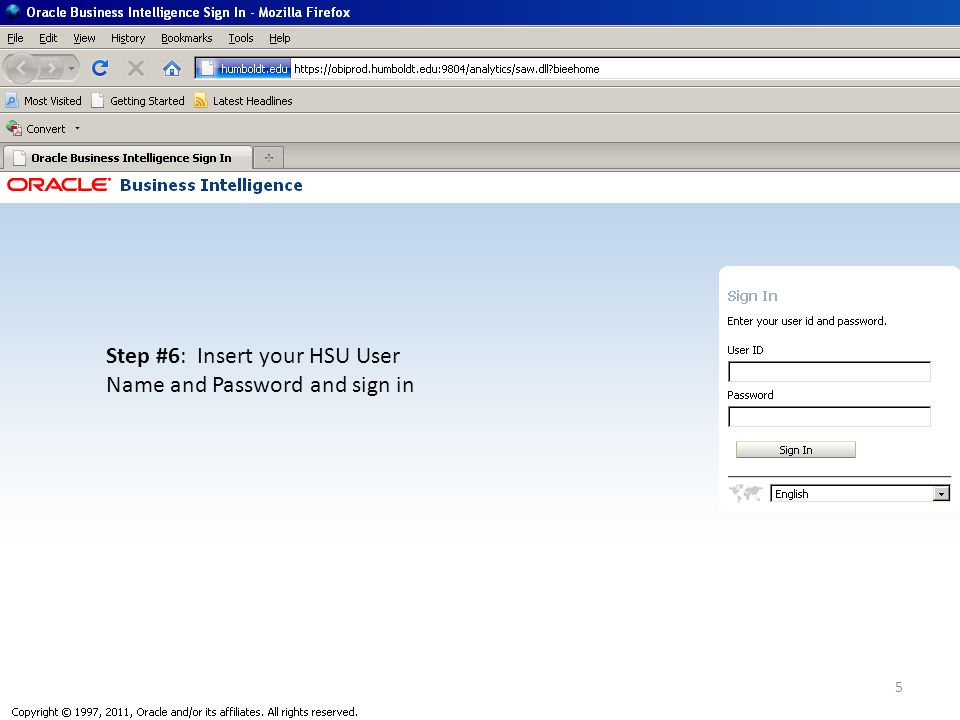The width and height of the screenshot is (960, 720).
Task: Open the File menu
Action: tap(15, 38)
